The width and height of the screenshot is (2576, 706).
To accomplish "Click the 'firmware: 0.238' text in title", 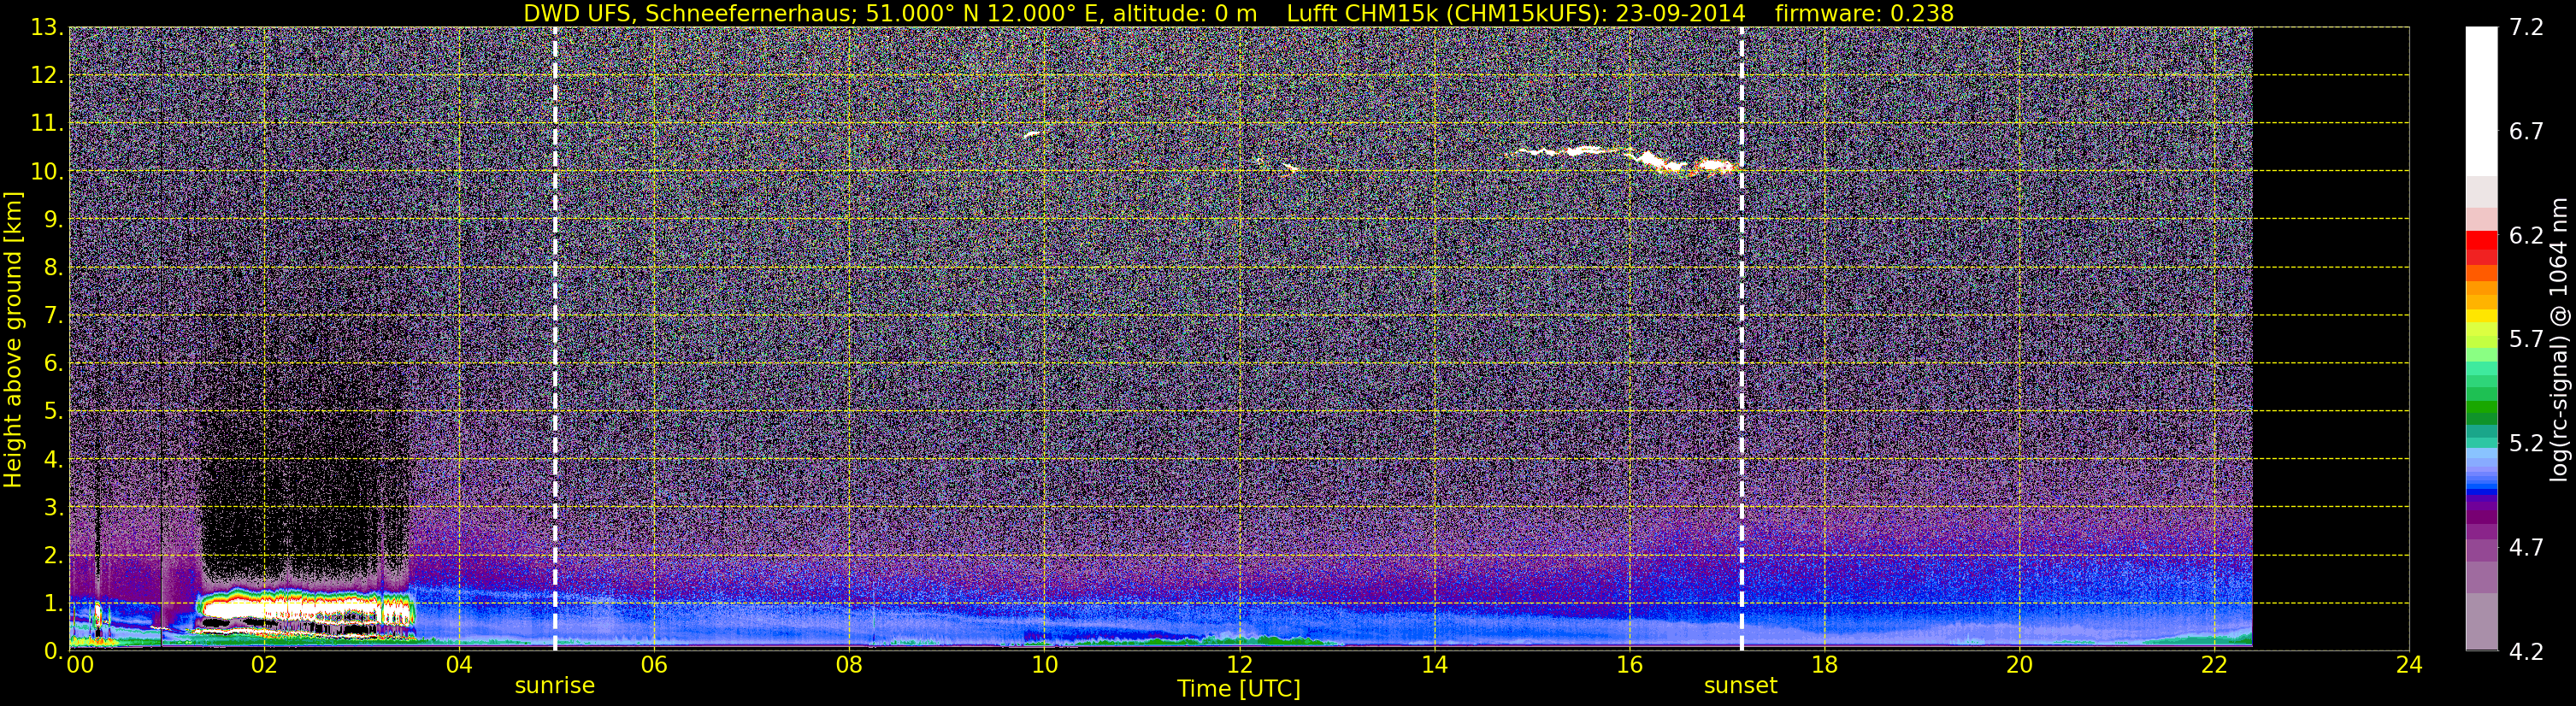I will [x=1864, y=13].
